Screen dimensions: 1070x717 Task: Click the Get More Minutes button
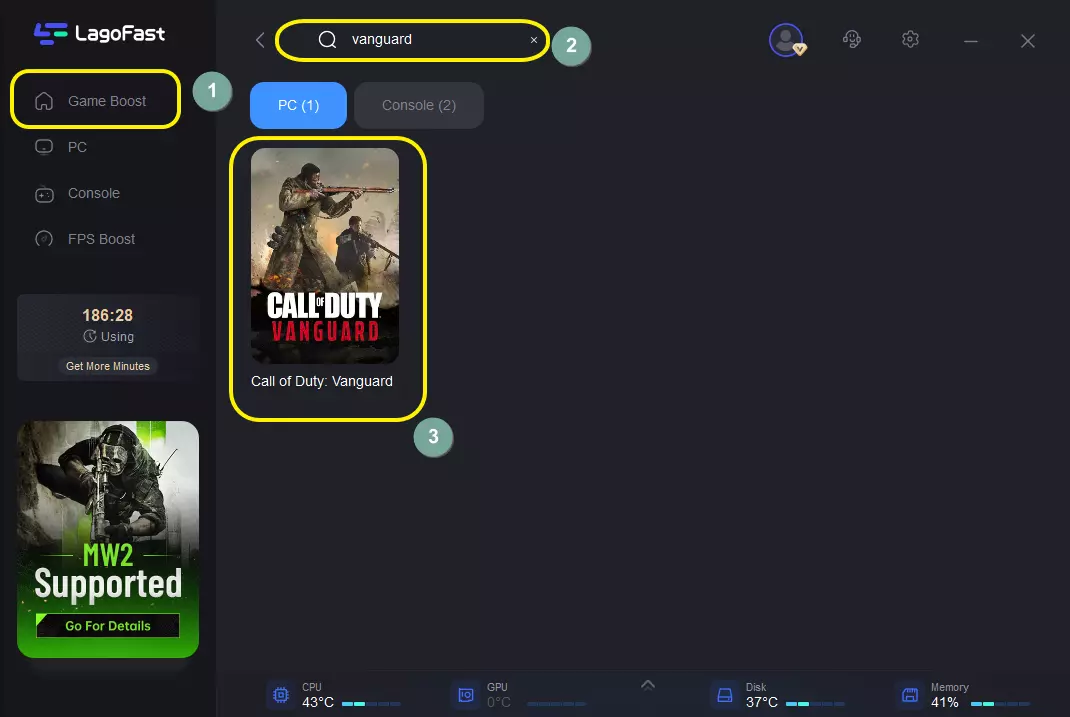(108, 366)
